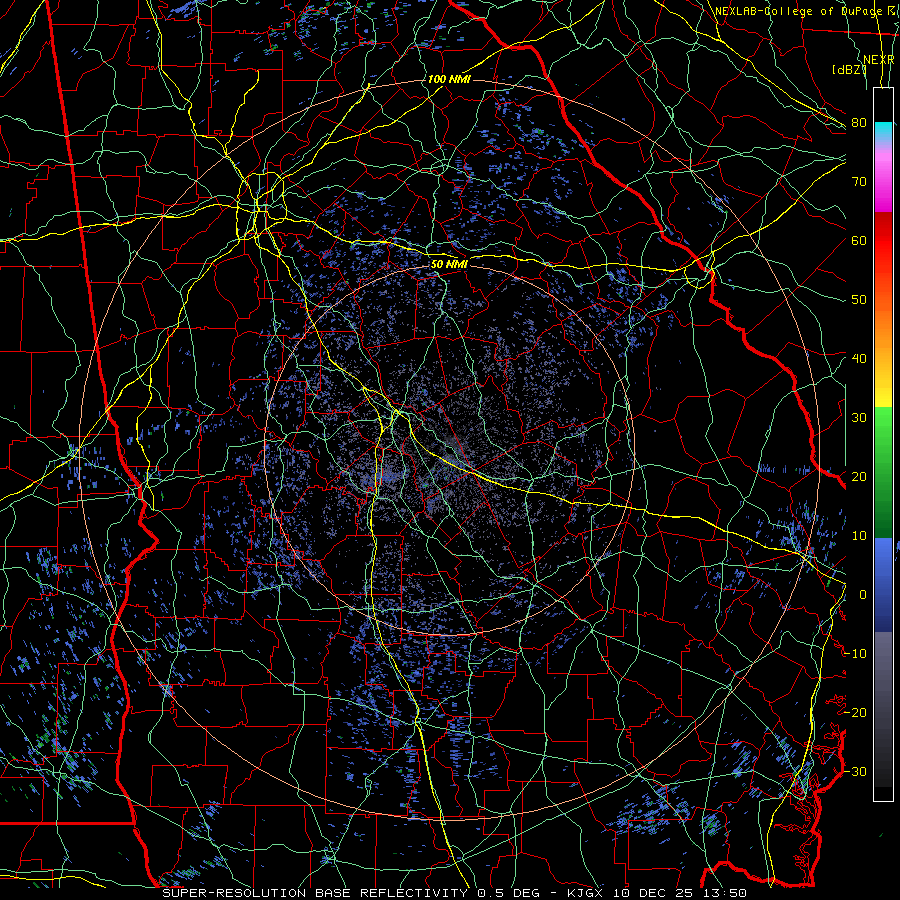Click the green band of the color bar

pos(883,472)
